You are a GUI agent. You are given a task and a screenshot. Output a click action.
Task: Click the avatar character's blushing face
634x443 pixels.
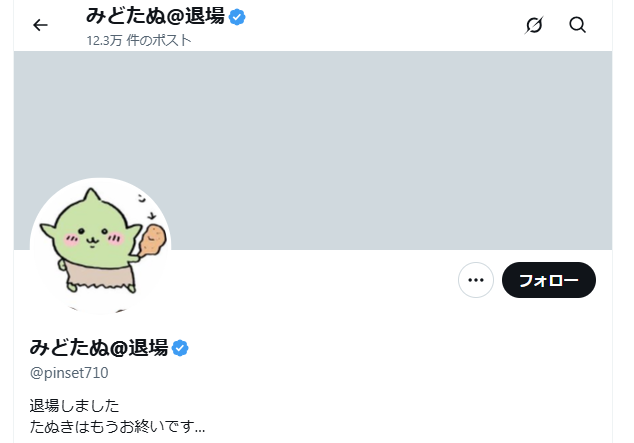[x=92, y=238]
